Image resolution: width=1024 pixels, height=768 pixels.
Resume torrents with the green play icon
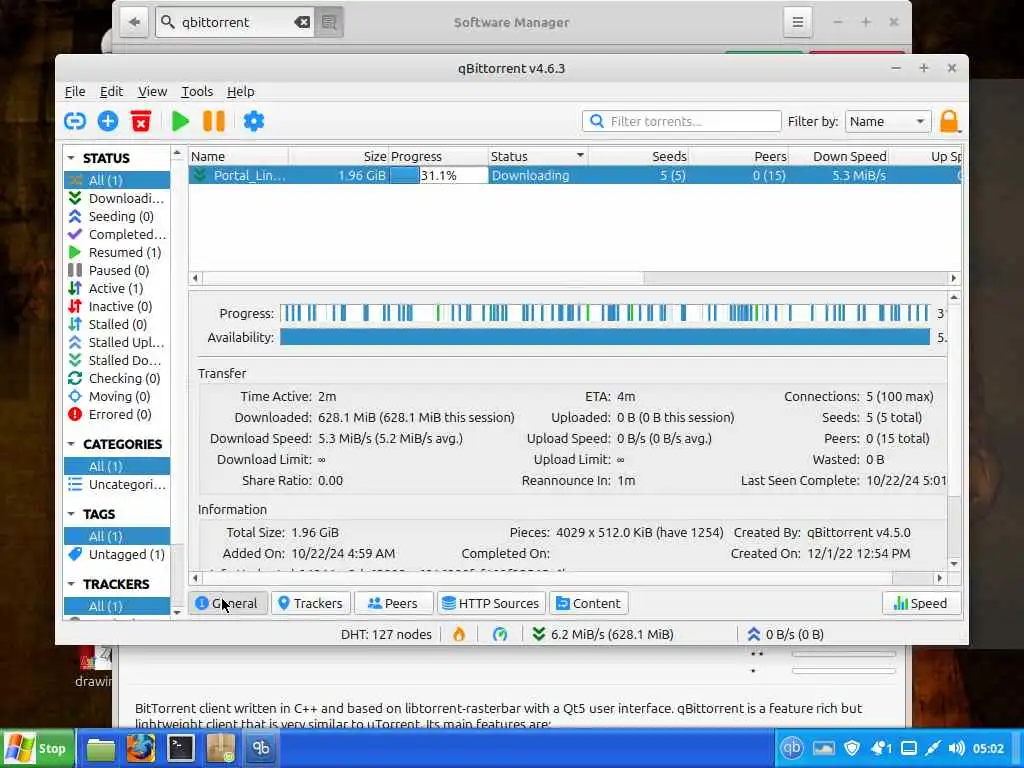pyautogui.click(x=180, y=121)
